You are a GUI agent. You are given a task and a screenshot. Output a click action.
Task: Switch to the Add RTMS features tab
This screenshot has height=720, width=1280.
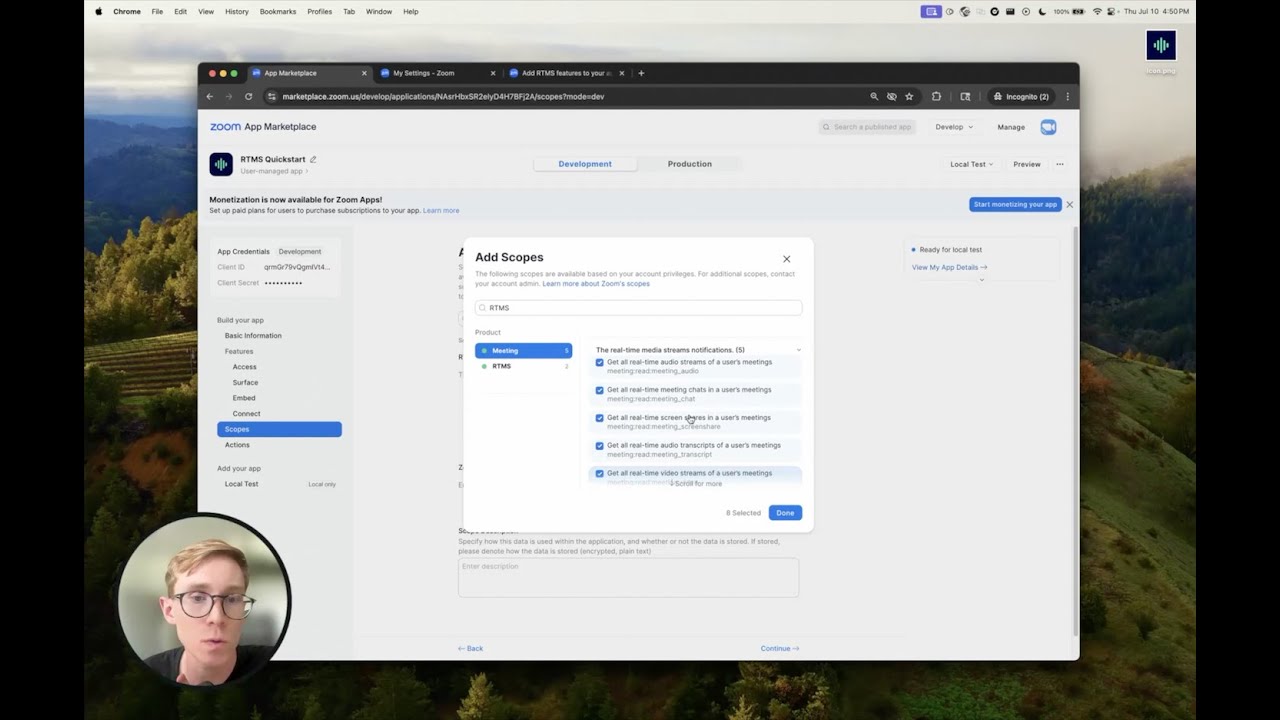pyautogui.click(x=566, y=73)
